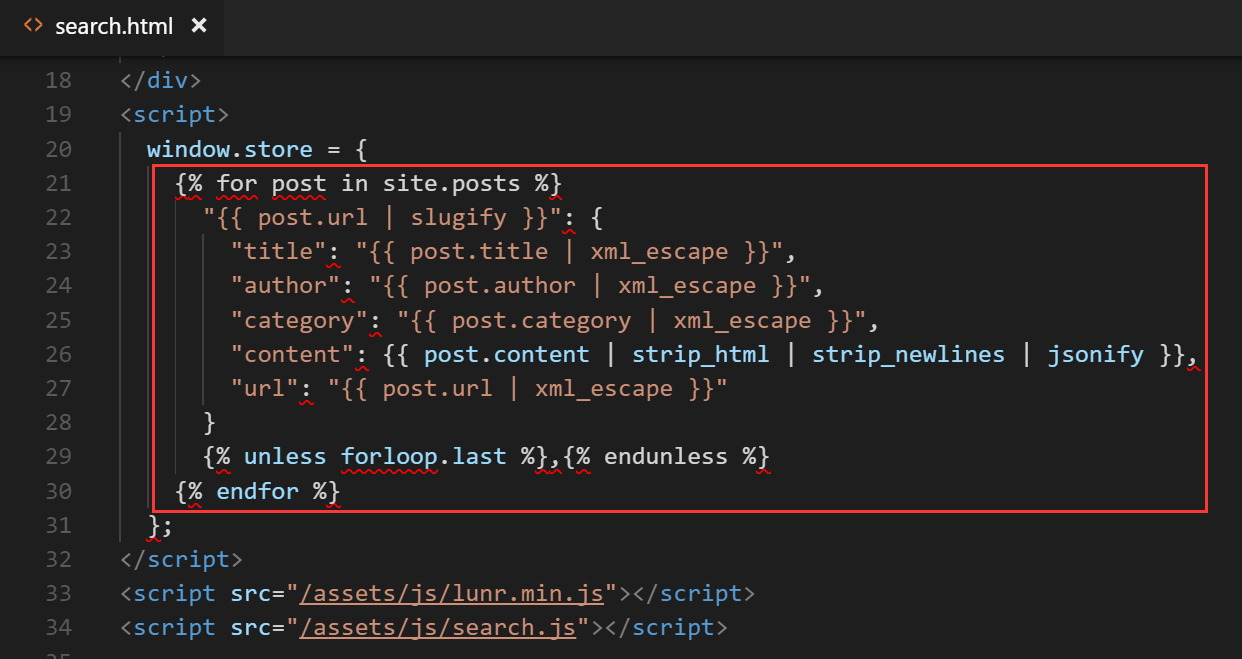Screen dimensions: 1242x659
Task: Click site.posts in the for loop
Action: (x=451, y=184)
